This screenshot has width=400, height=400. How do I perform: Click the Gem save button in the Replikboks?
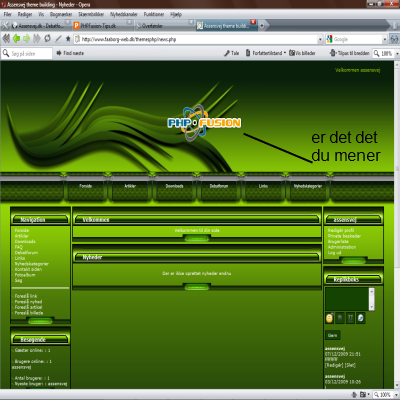333,335
